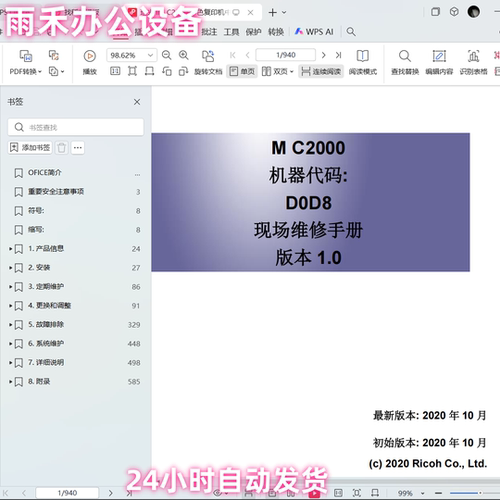Viewport: 500px width, 500px height.
Task: Expand the 8. 附录 bookmark
Action: tap(11, 382)
